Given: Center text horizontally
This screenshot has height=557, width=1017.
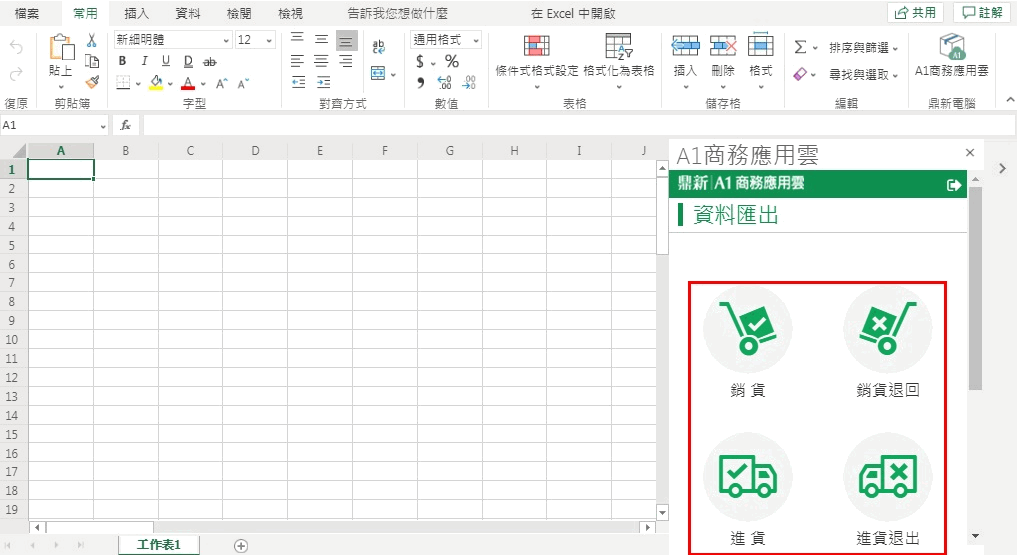Looking at the screenshot, I should click(321, 61).
